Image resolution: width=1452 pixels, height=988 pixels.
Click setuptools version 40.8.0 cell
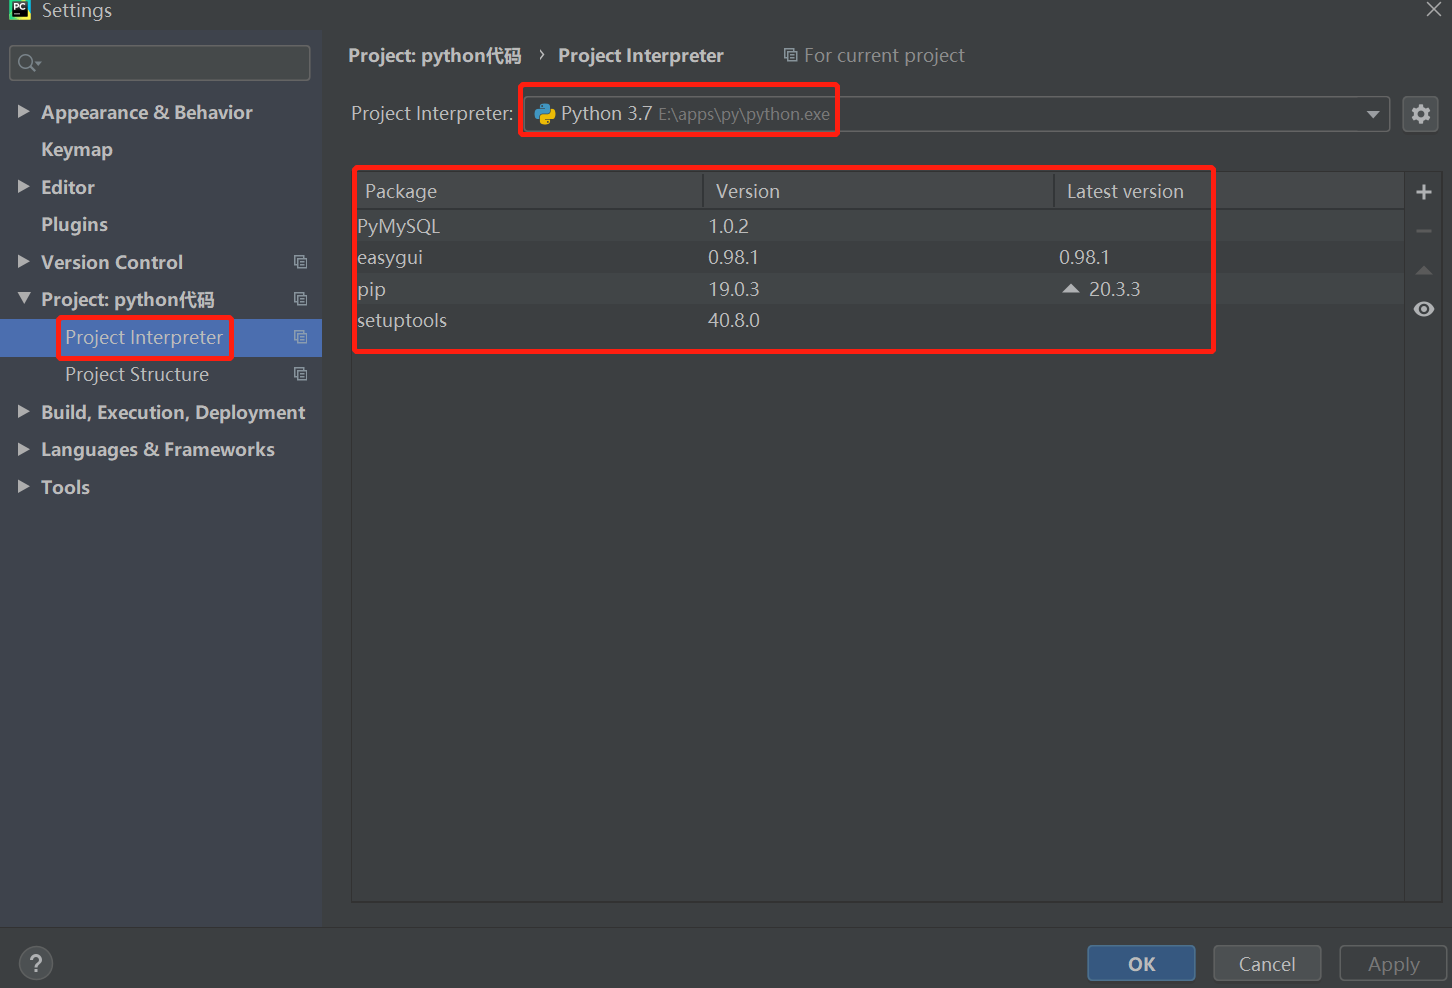(x=734, y=320)
